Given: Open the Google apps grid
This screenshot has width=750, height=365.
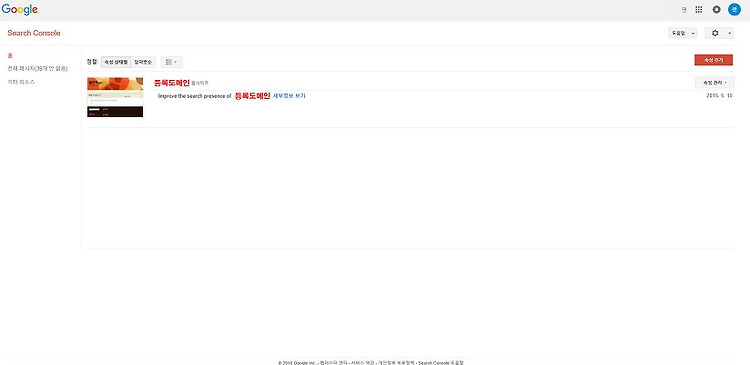Looking at the screenshot, I should (x=699, y=10).
